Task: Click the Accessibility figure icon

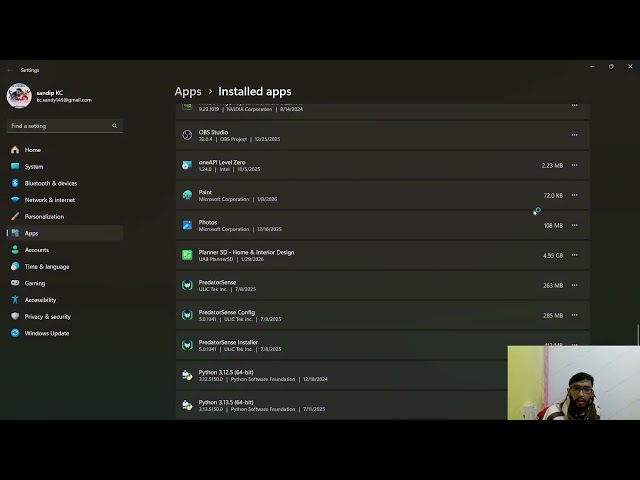Action: pyautogui.click(x=15, y=300)
